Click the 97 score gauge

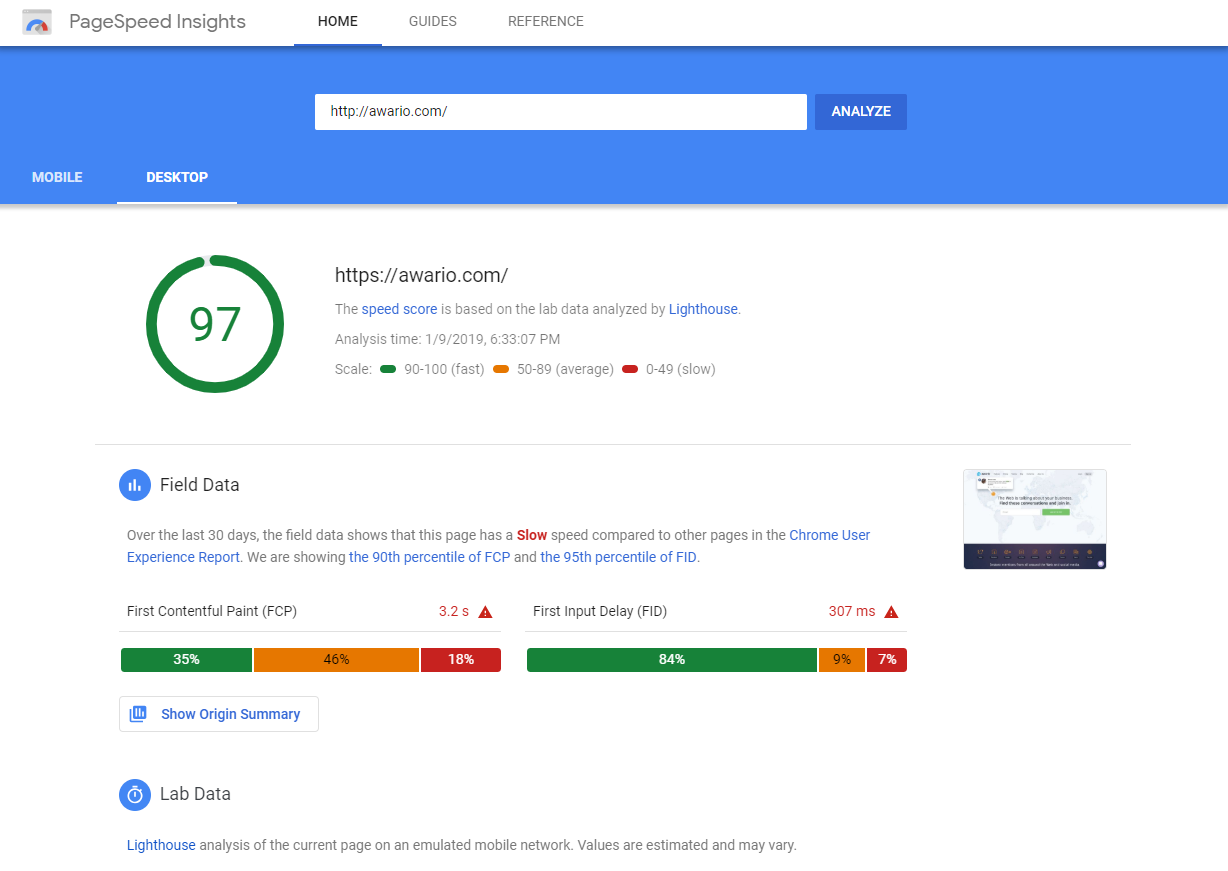tap(215, 324)
